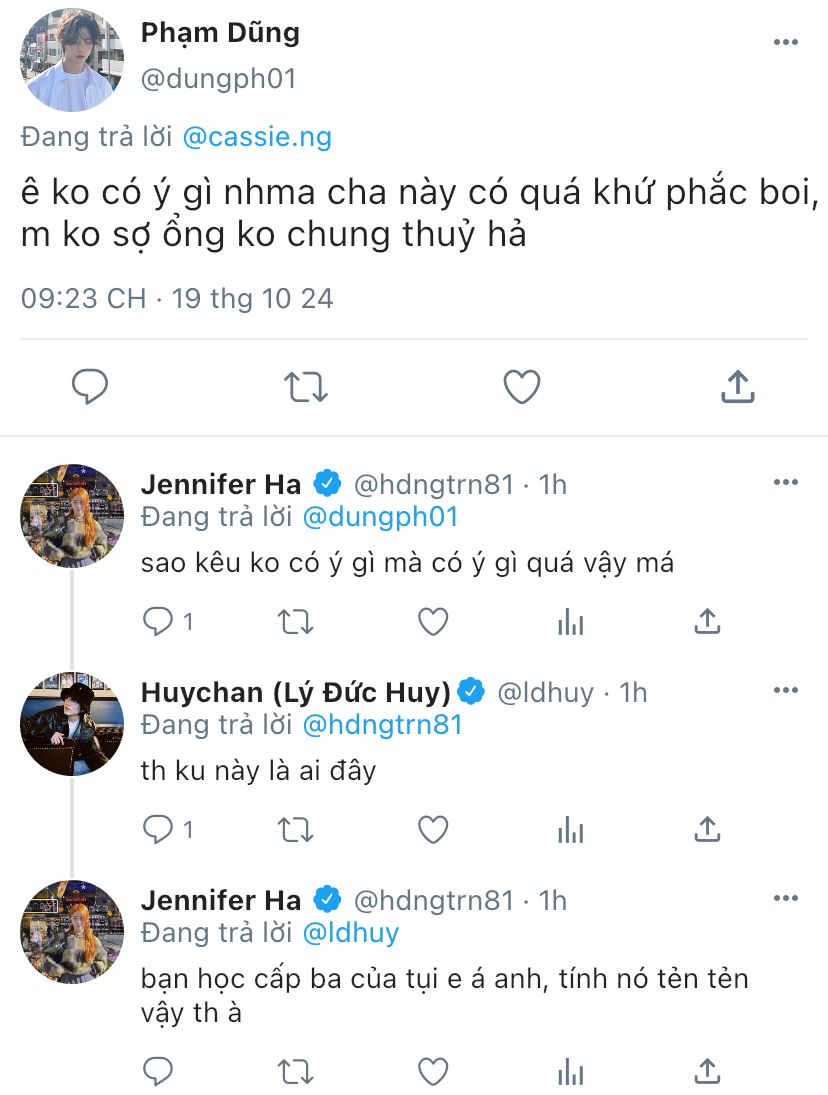
Task: Open Huychan's profile avatar
Action: [x=72, y=724]
